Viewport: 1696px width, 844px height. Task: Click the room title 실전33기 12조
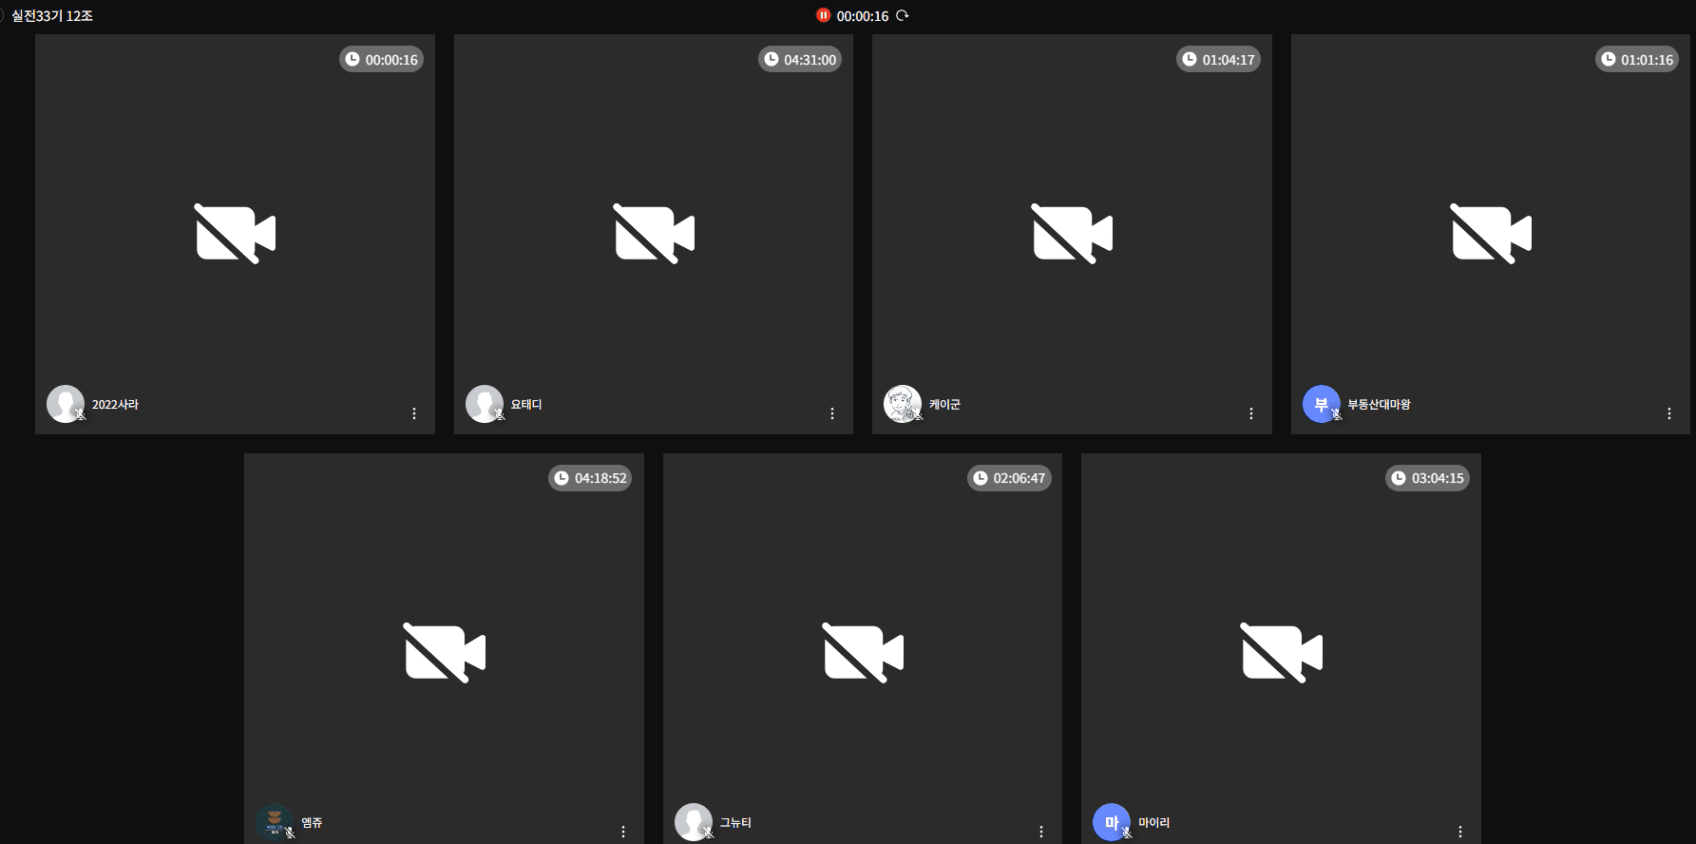tap(52, 16)
